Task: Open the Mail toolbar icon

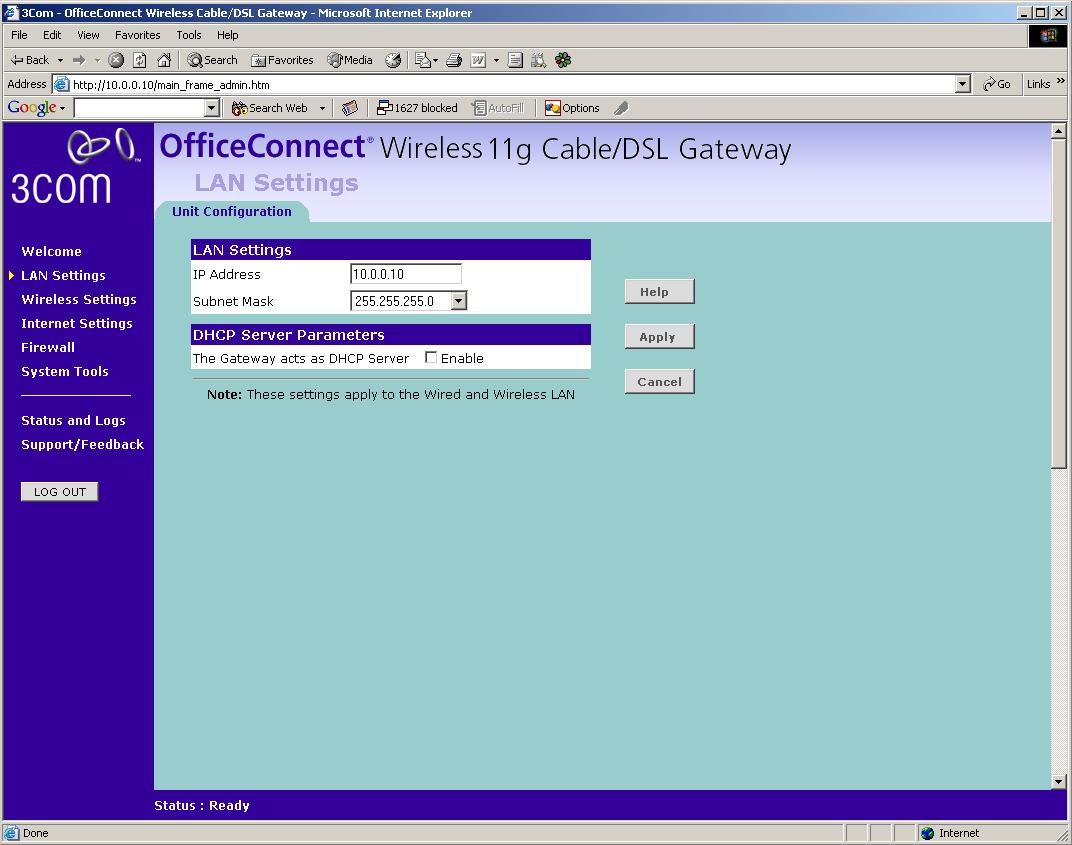Action: point(423,60)
